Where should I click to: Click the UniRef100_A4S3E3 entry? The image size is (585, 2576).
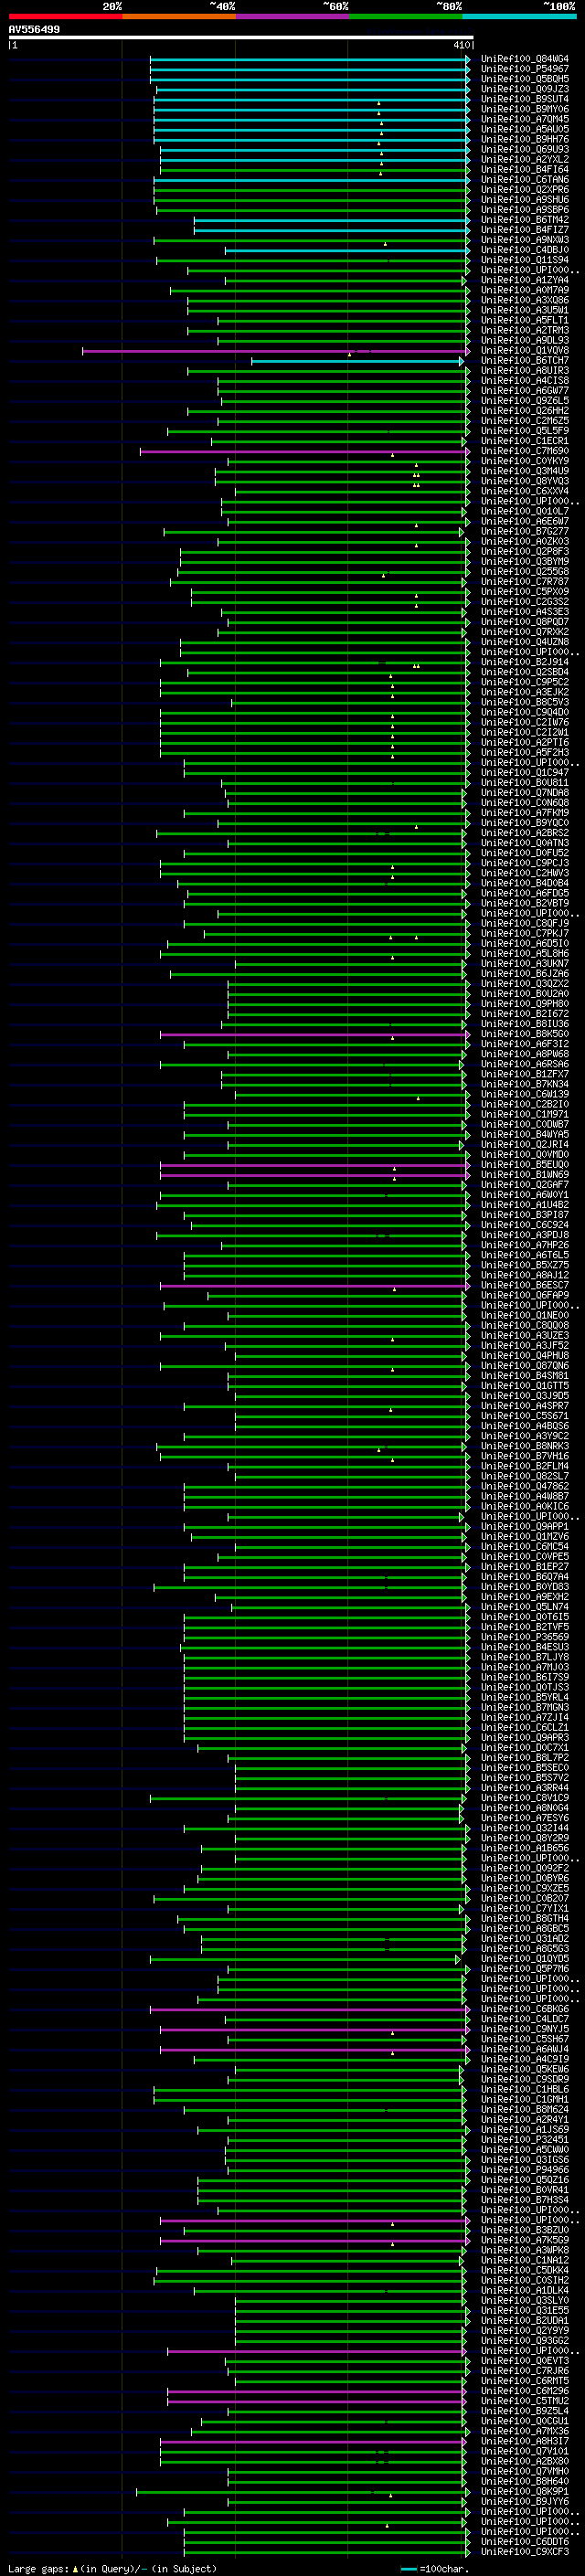(x=524, y=612)
